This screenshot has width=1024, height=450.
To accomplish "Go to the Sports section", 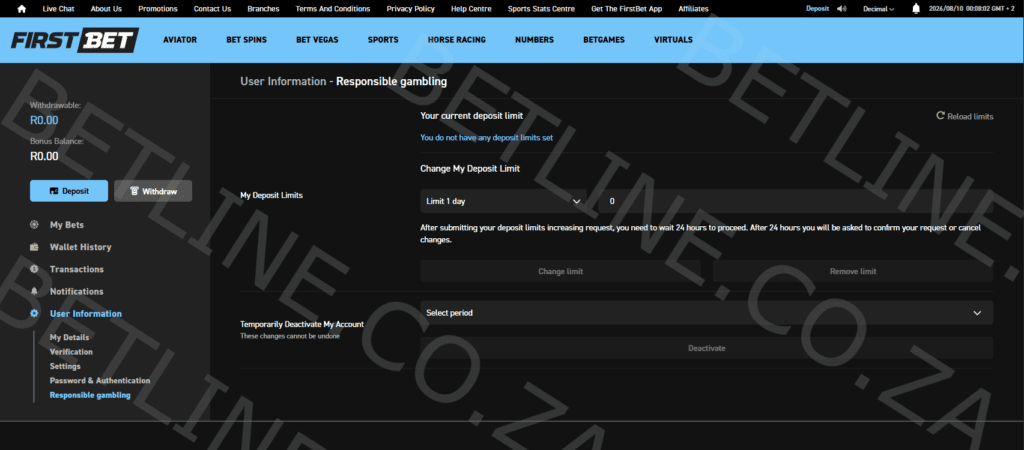I will 383,40.
